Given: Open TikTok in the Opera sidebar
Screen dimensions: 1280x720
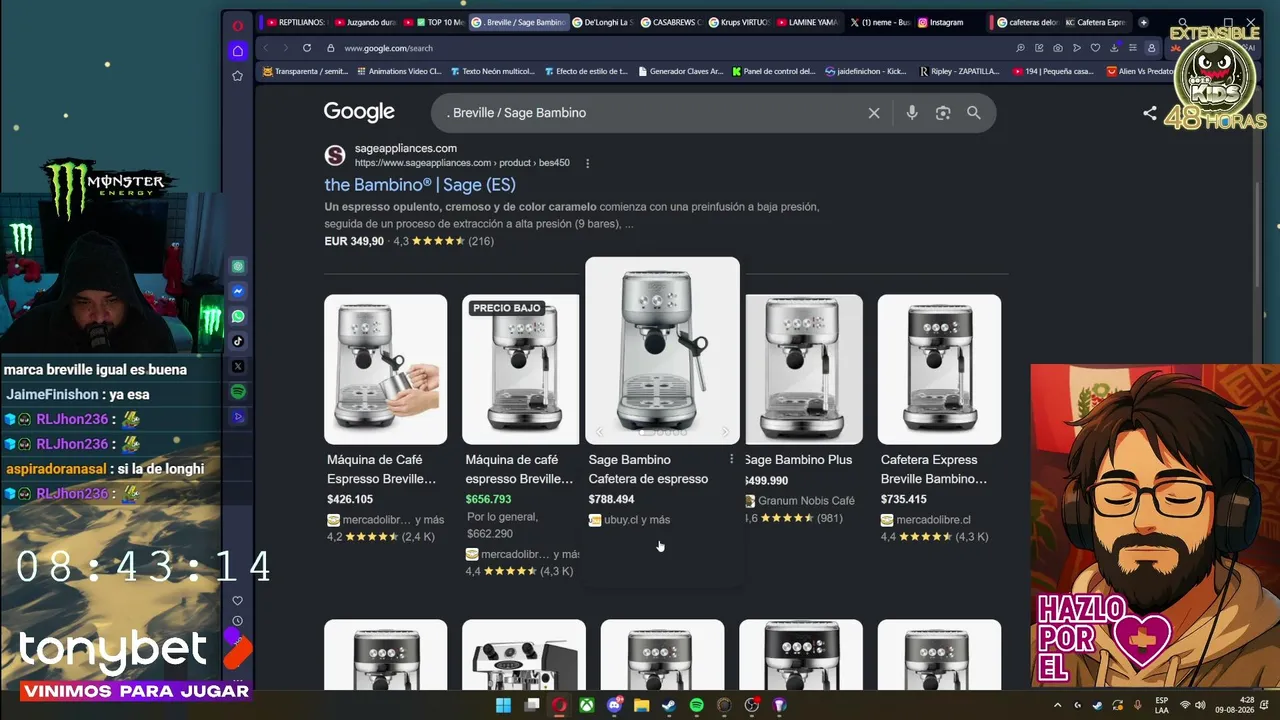Looking at the screenshot, I should (238, 341).
